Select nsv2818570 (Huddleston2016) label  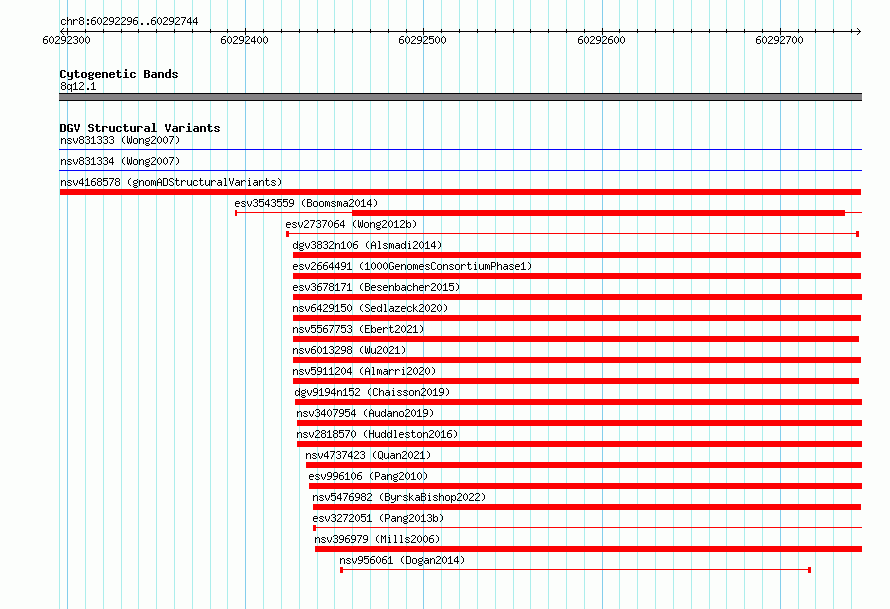[x=377, y=434]
